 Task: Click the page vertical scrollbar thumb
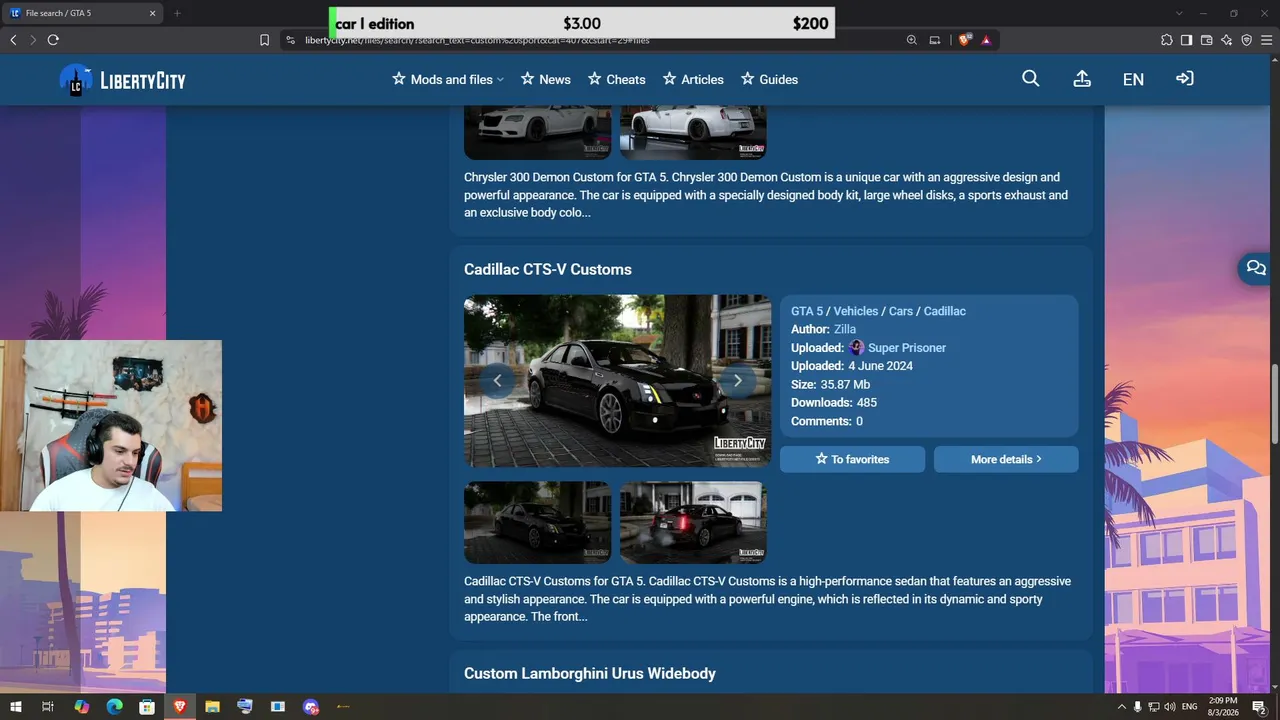click(x=1274, y=405)
